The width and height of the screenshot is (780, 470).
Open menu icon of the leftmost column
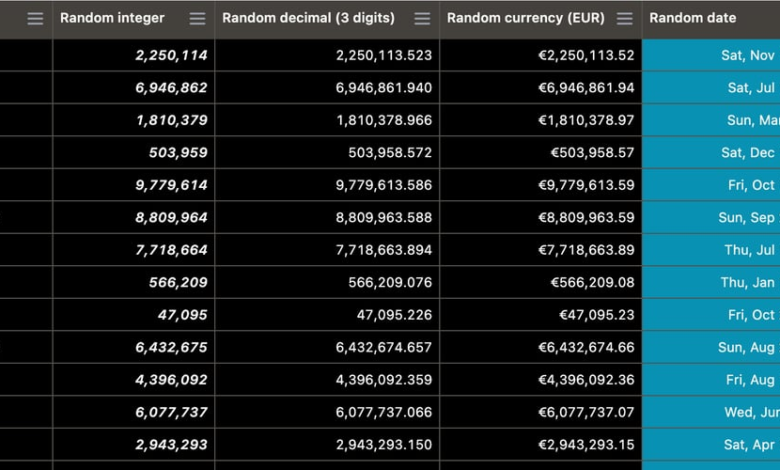[35, 19]
